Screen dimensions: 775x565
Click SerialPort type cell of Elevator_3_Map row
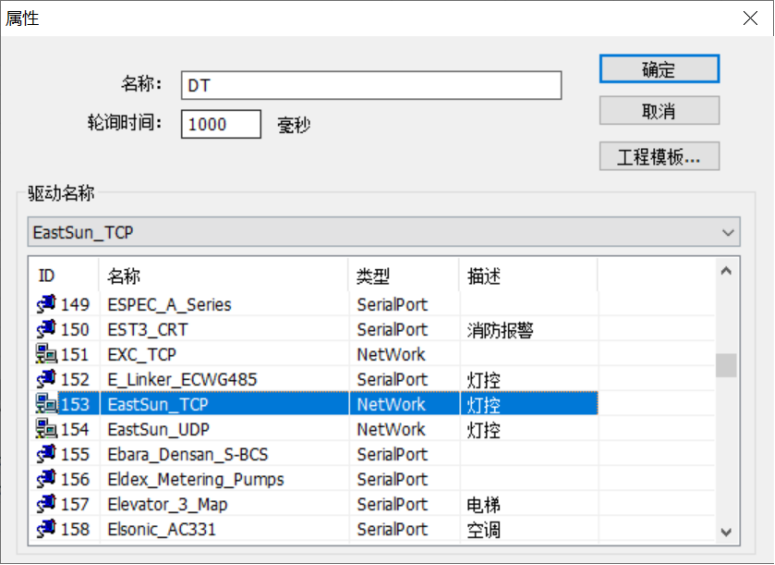[392, 504]
